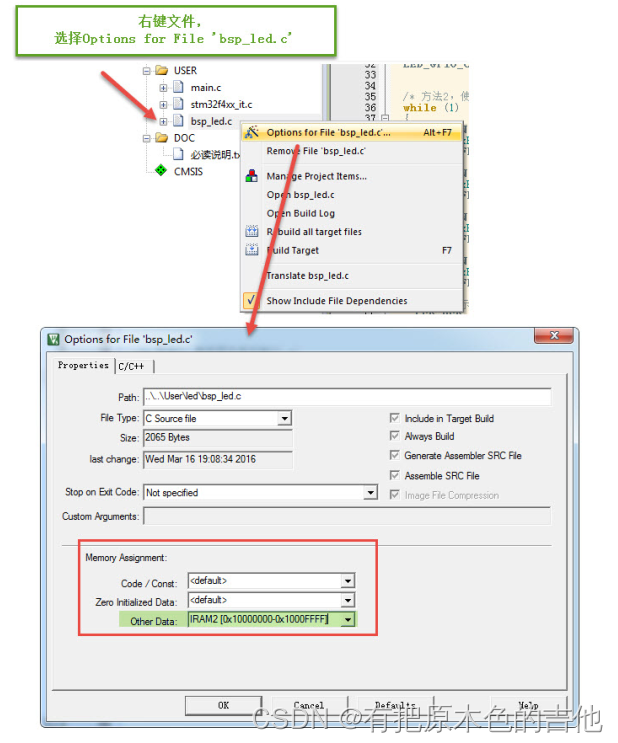Toggle Include in Target Build checkbox
The width and height of the screenshot is (618, 743).
394,418
